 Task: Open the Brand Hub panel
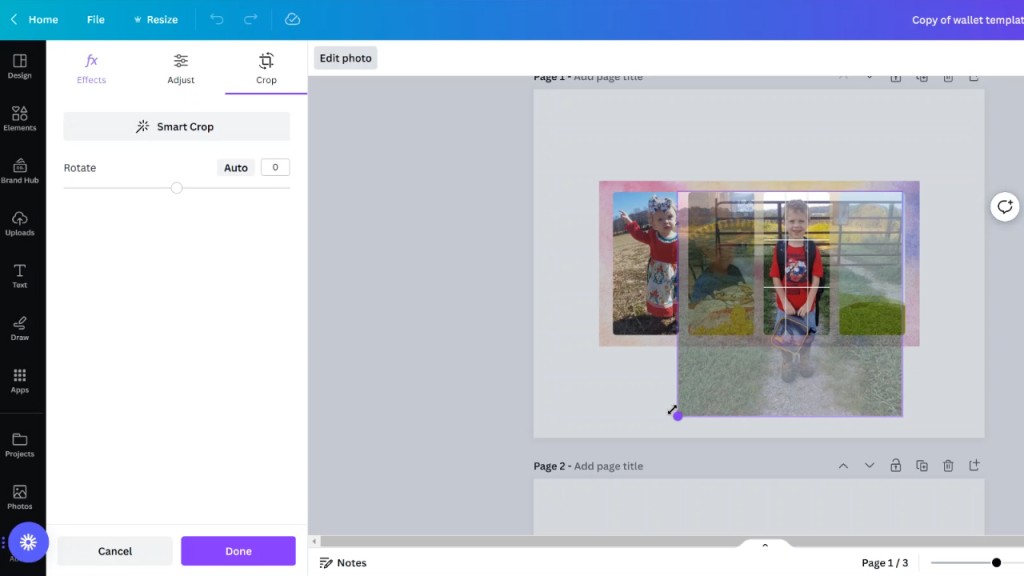(x=20, y=169)
